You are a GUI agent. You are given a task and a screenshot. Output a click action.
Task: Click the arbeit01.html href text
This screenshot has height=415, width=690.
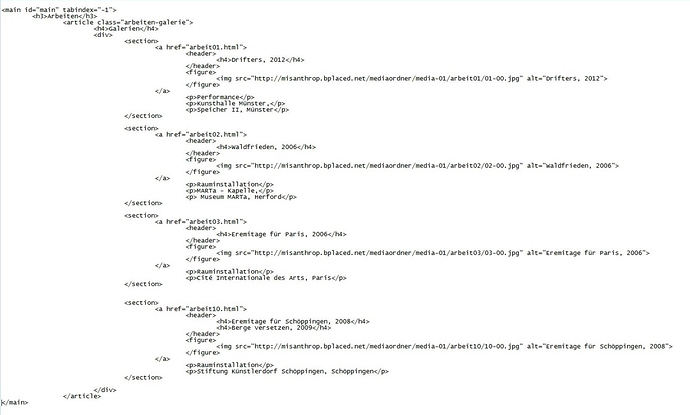(216, 47)
